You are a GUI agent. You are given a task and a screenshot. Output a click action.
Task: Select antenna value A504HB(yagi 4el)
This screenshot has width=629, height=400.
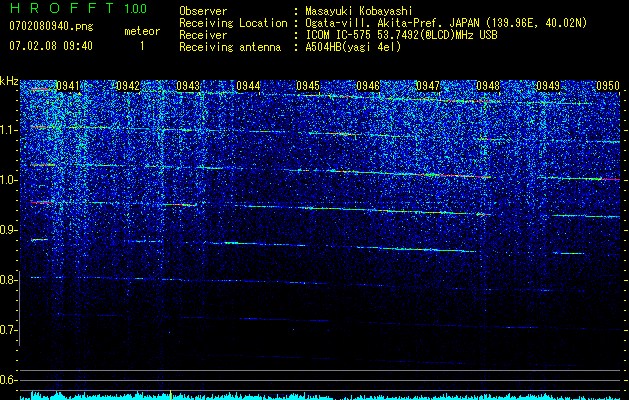point(353,47)
